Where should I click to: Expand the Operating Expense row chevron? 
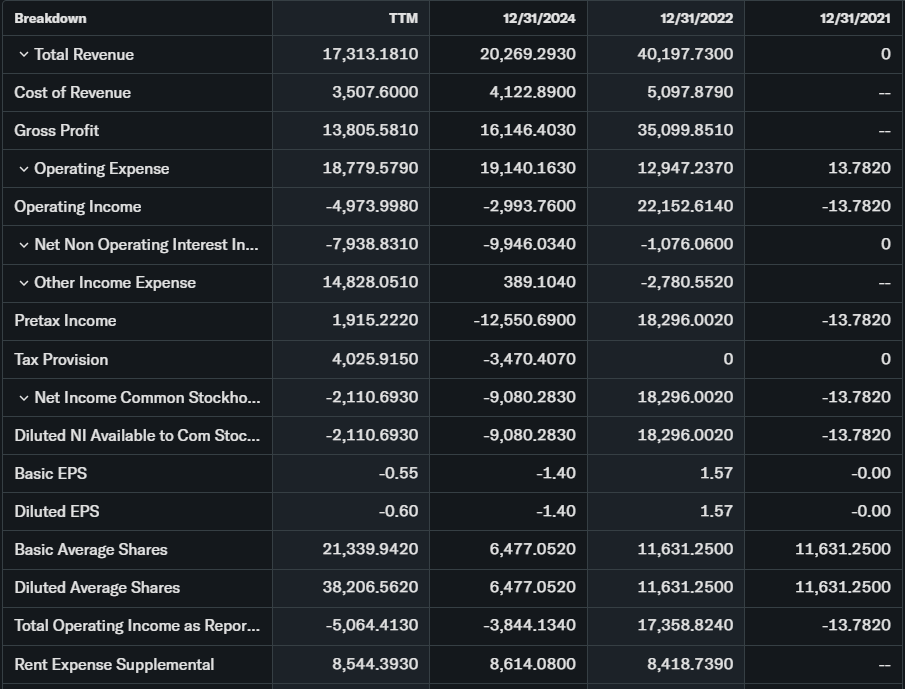pos(24,169)
